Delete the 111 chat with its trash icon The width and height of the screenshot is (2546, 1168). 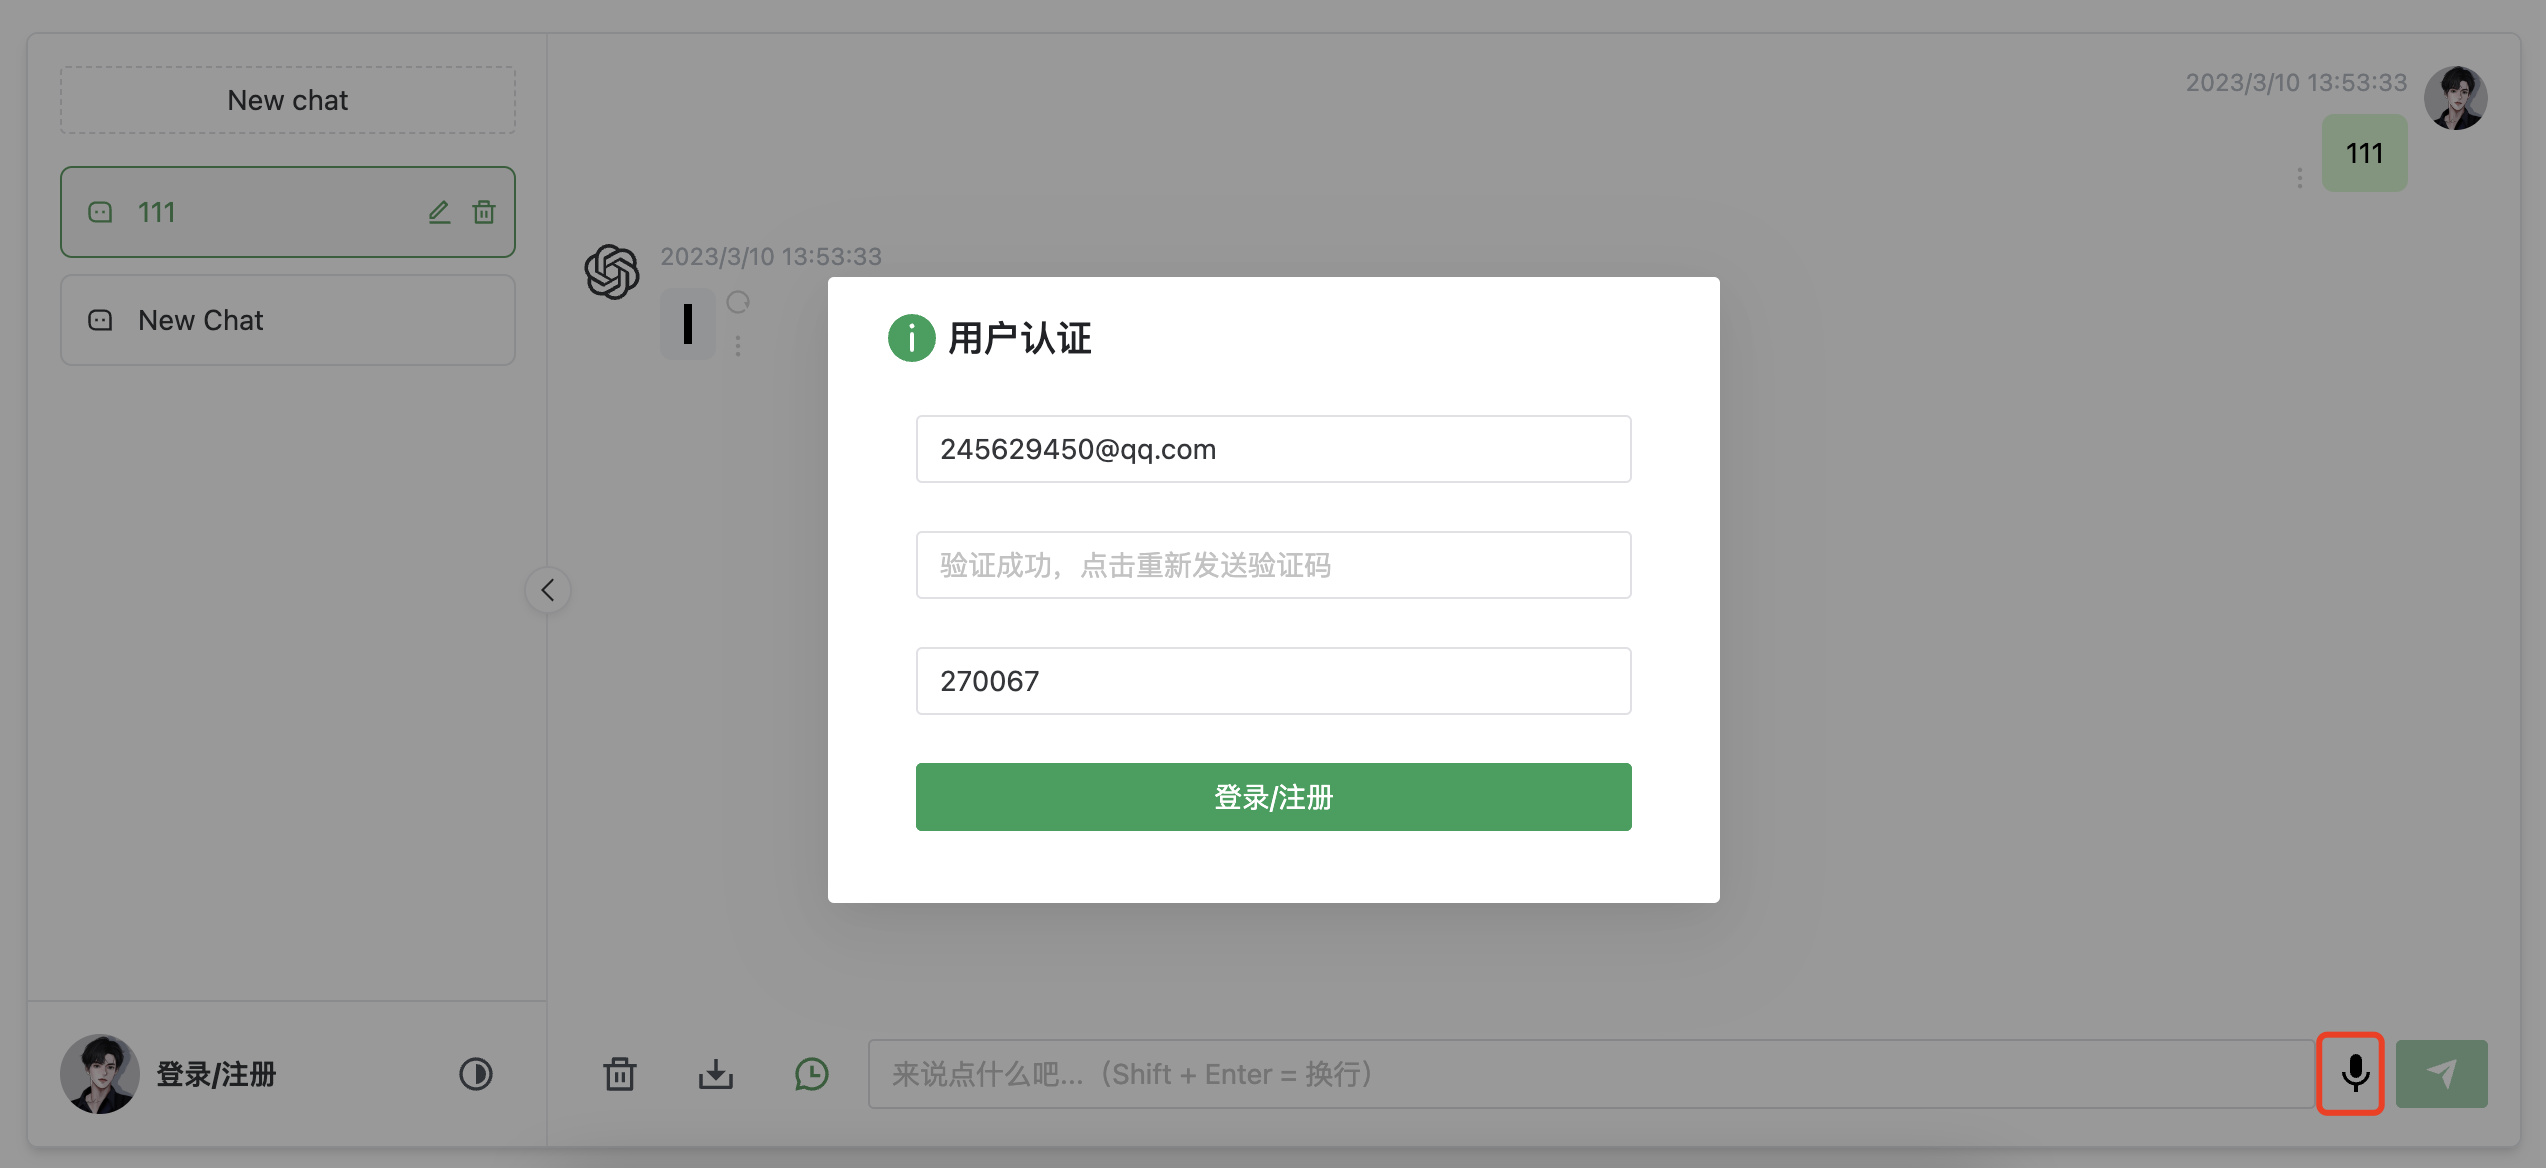[484, 212]
